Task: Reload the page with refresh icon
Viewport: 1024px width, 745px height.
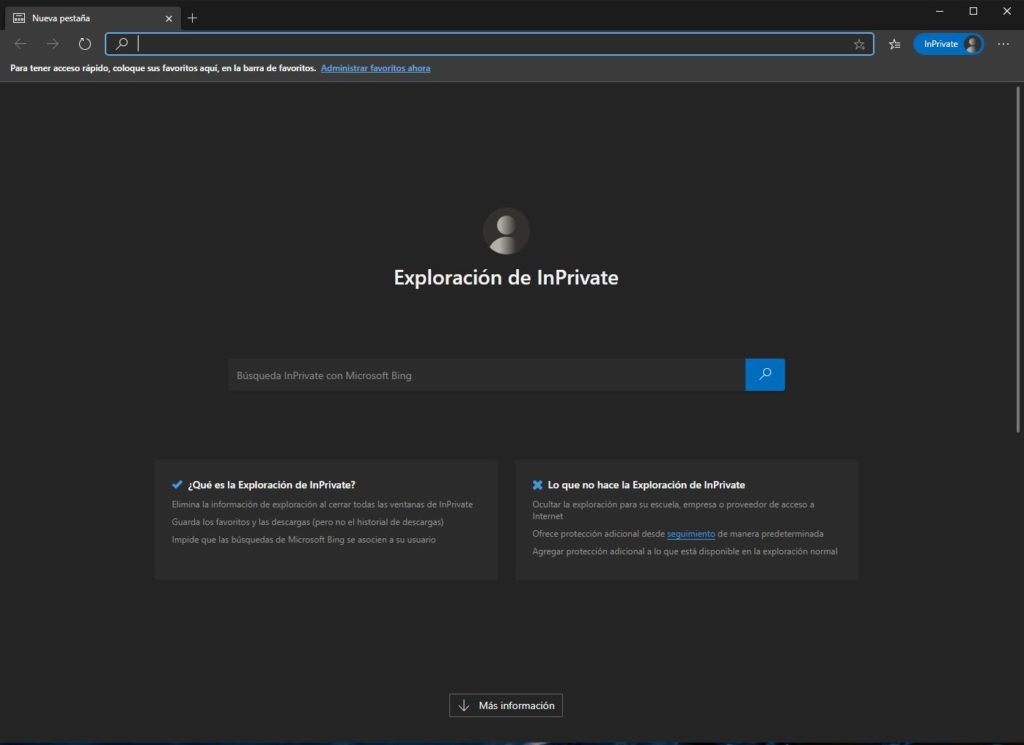Action: coord(85,44)
